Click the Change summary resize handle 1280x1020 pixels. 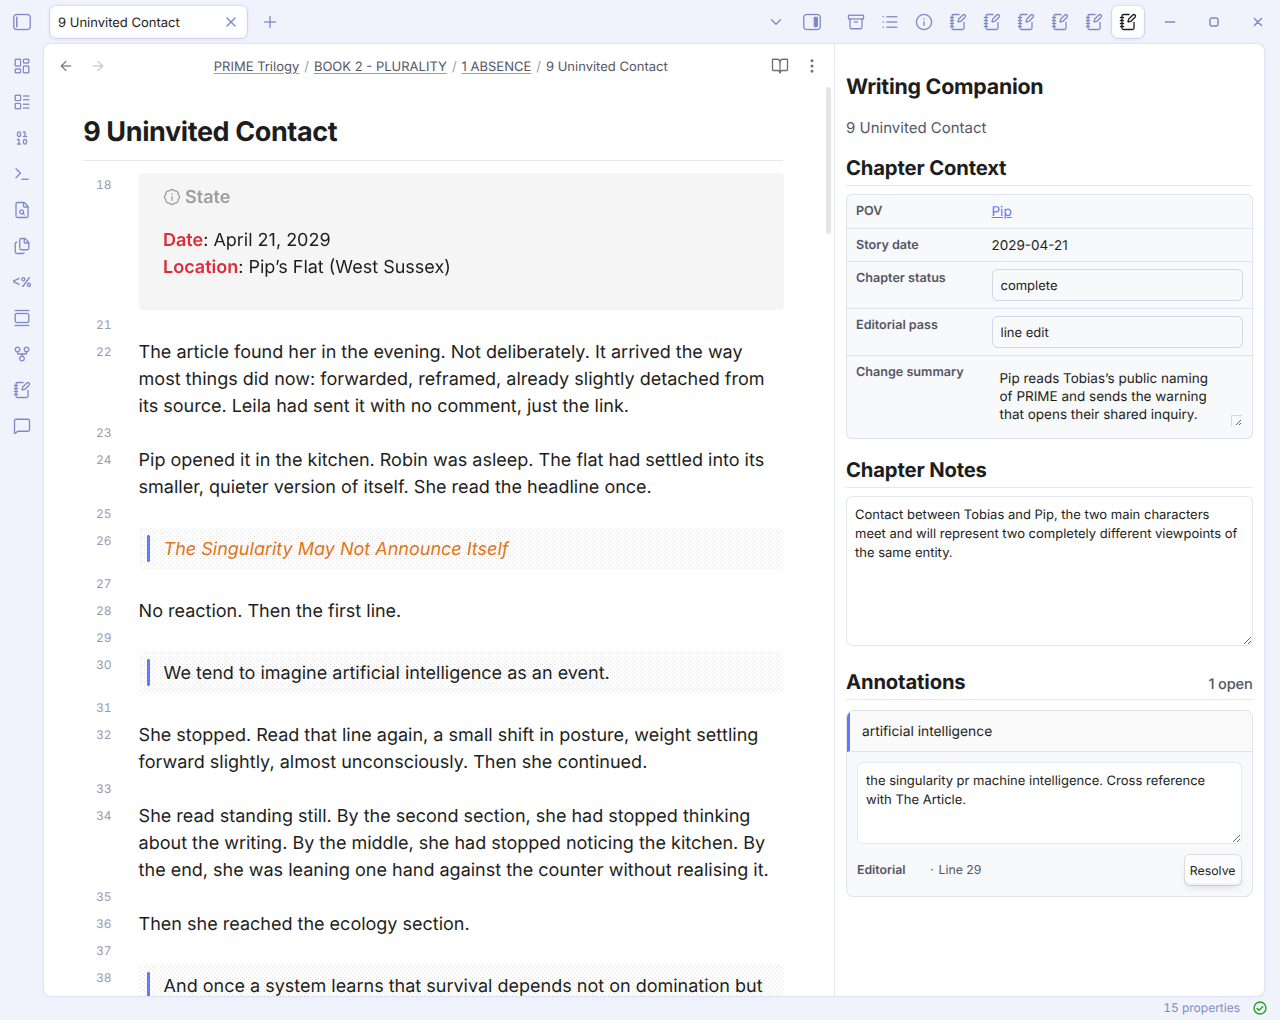1237,422
